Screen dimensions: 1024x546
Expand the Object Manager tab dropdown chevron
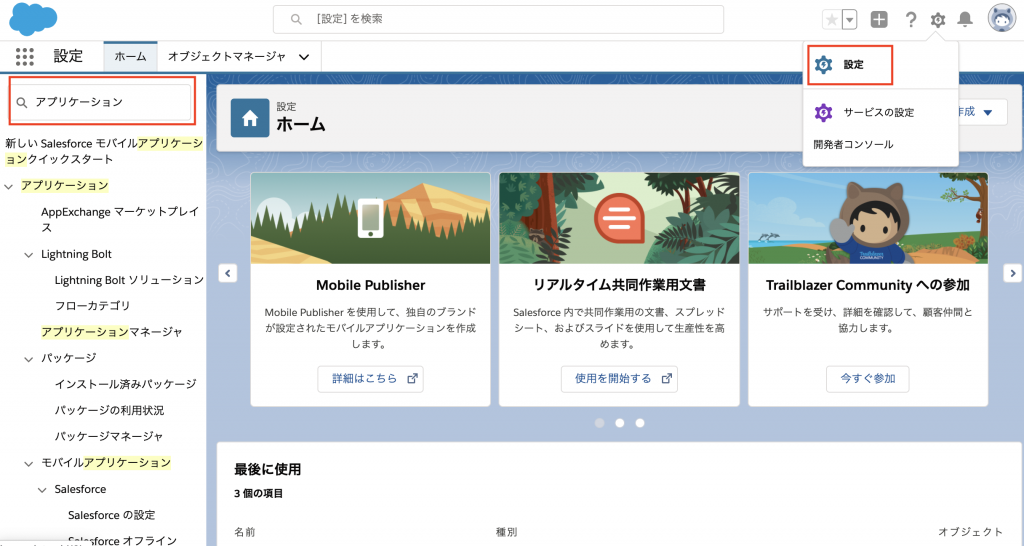(304, 57)
